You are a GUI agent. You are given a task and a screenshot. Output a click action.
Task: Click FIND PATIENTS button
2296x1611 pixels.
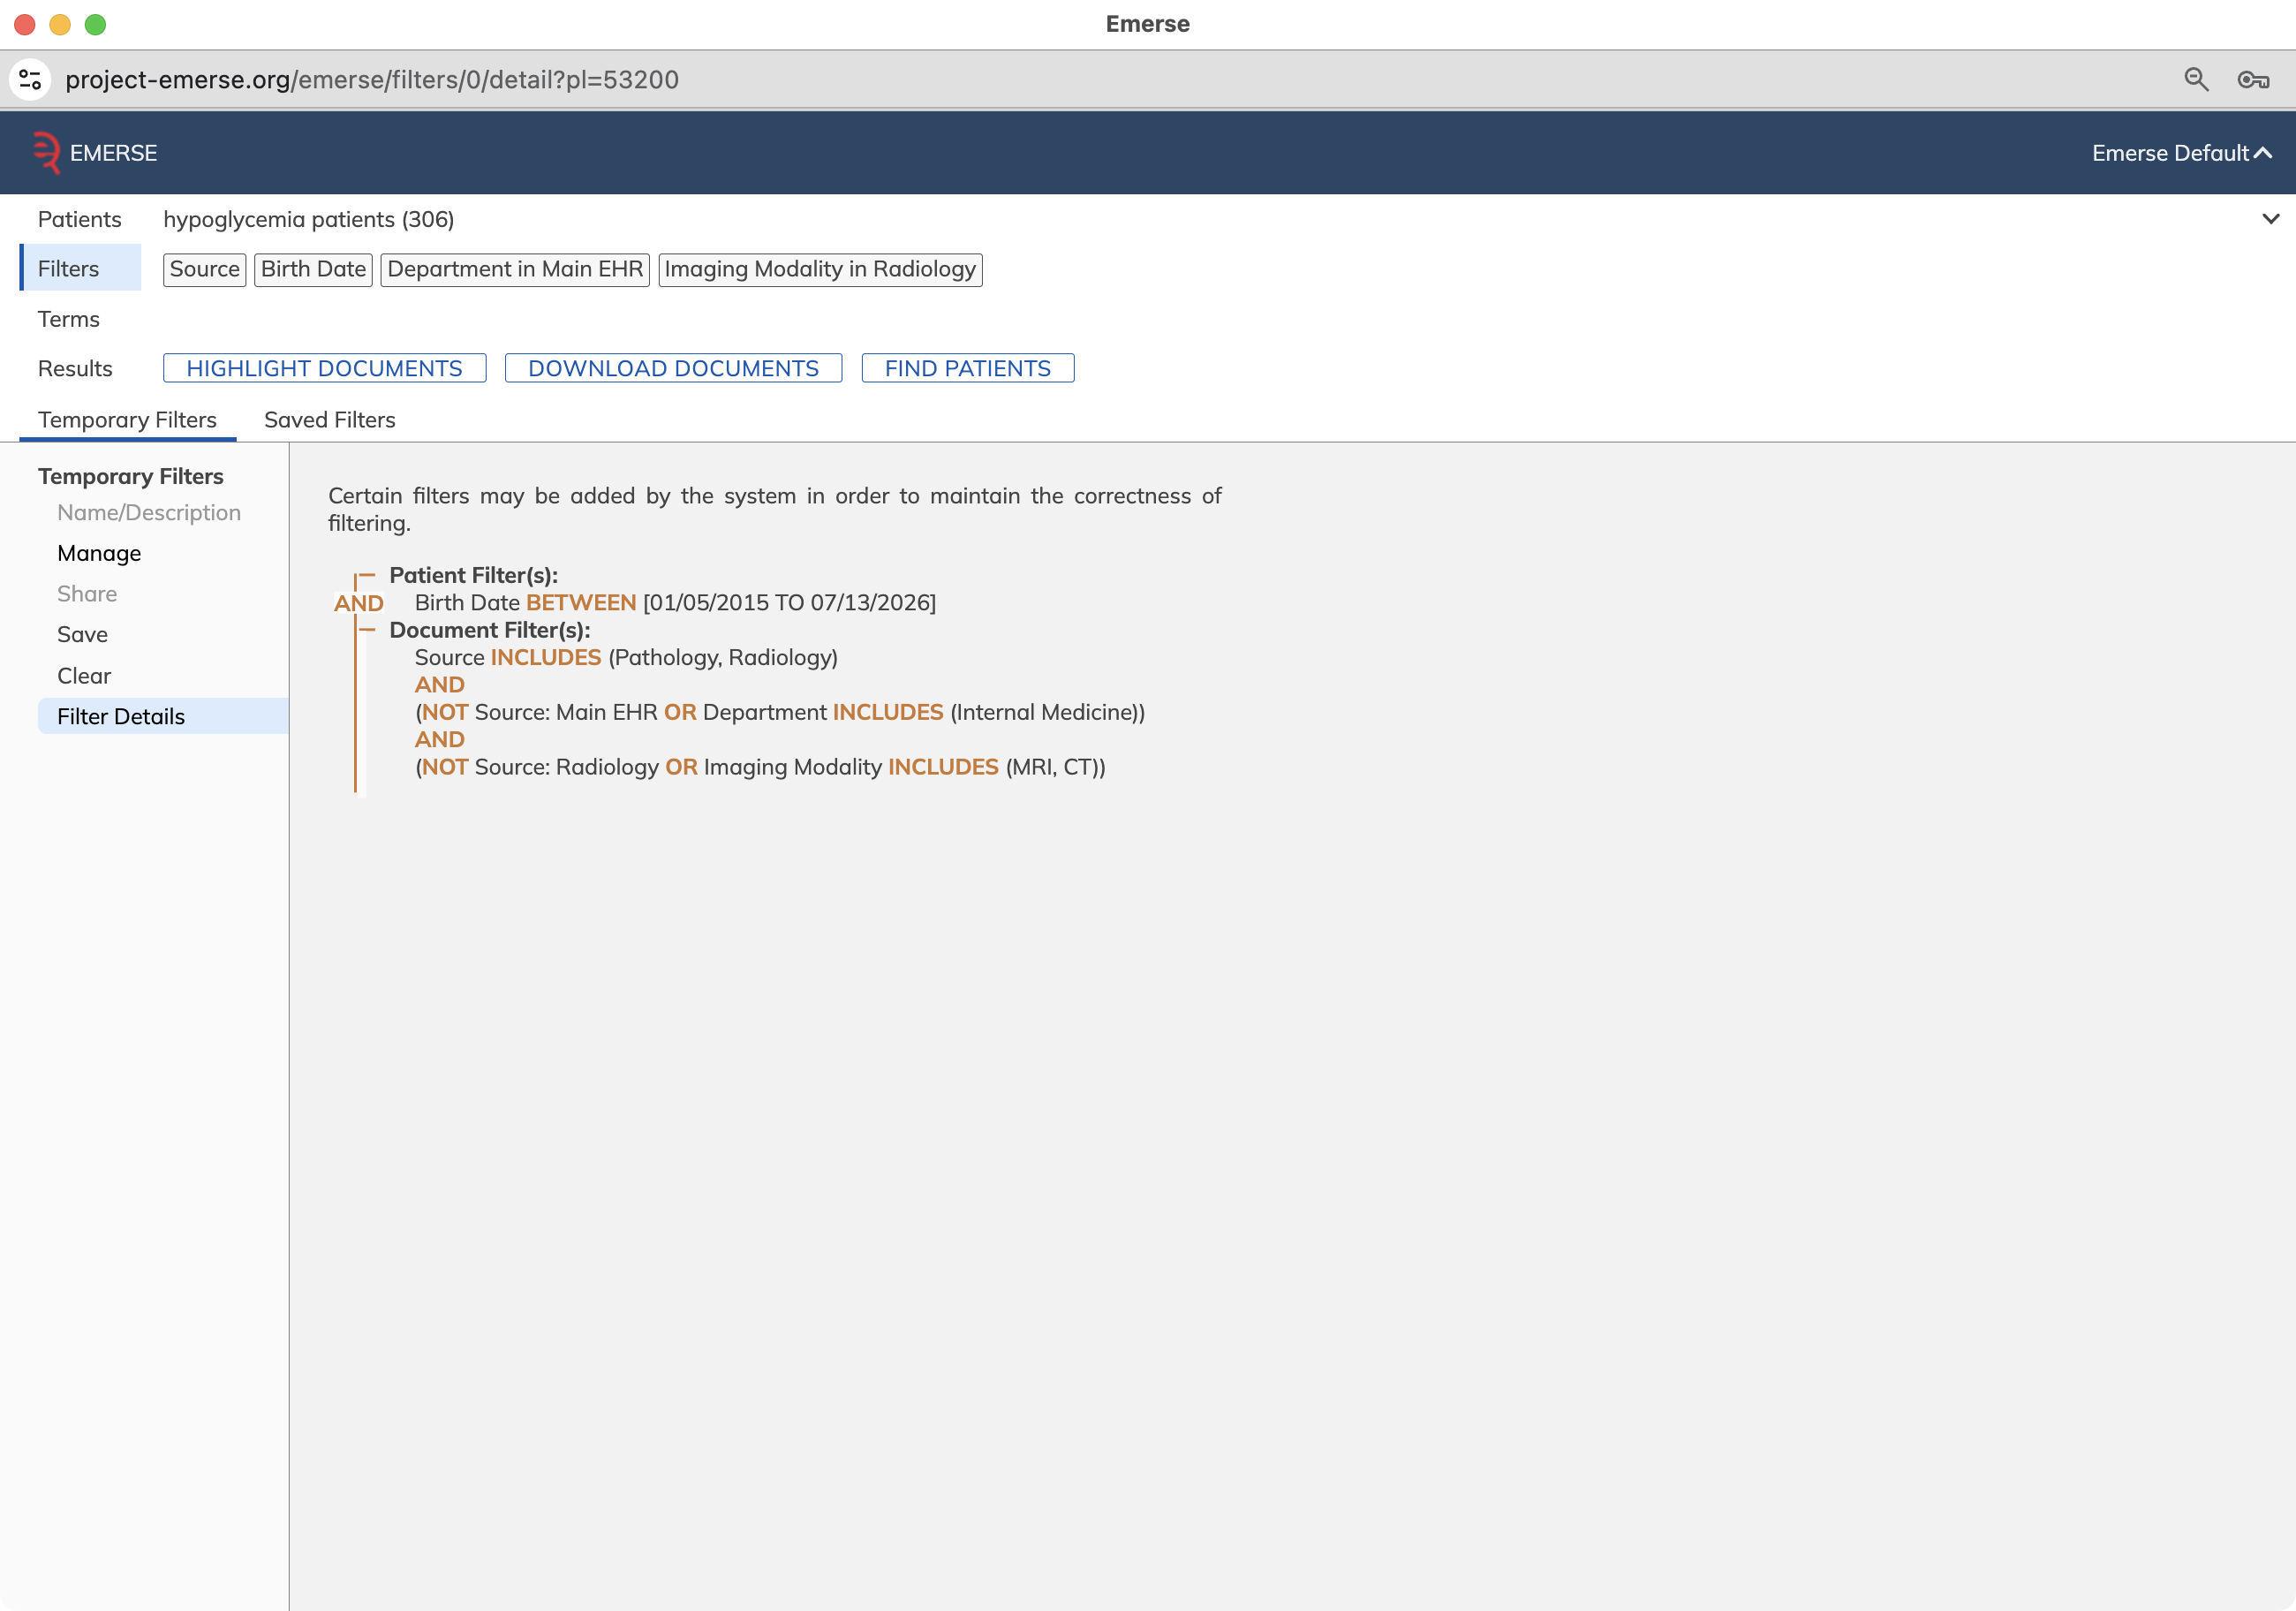967,368
